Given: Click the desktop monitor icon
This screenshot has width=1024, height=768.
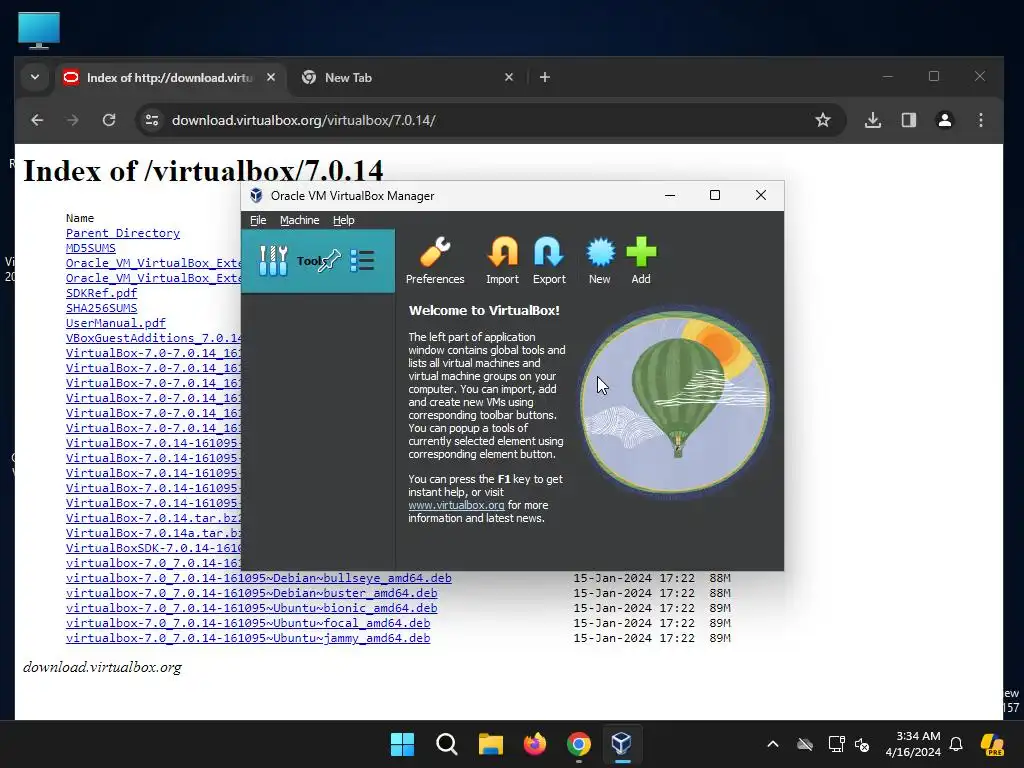Looking at the screenshot, I should point(39,31).
